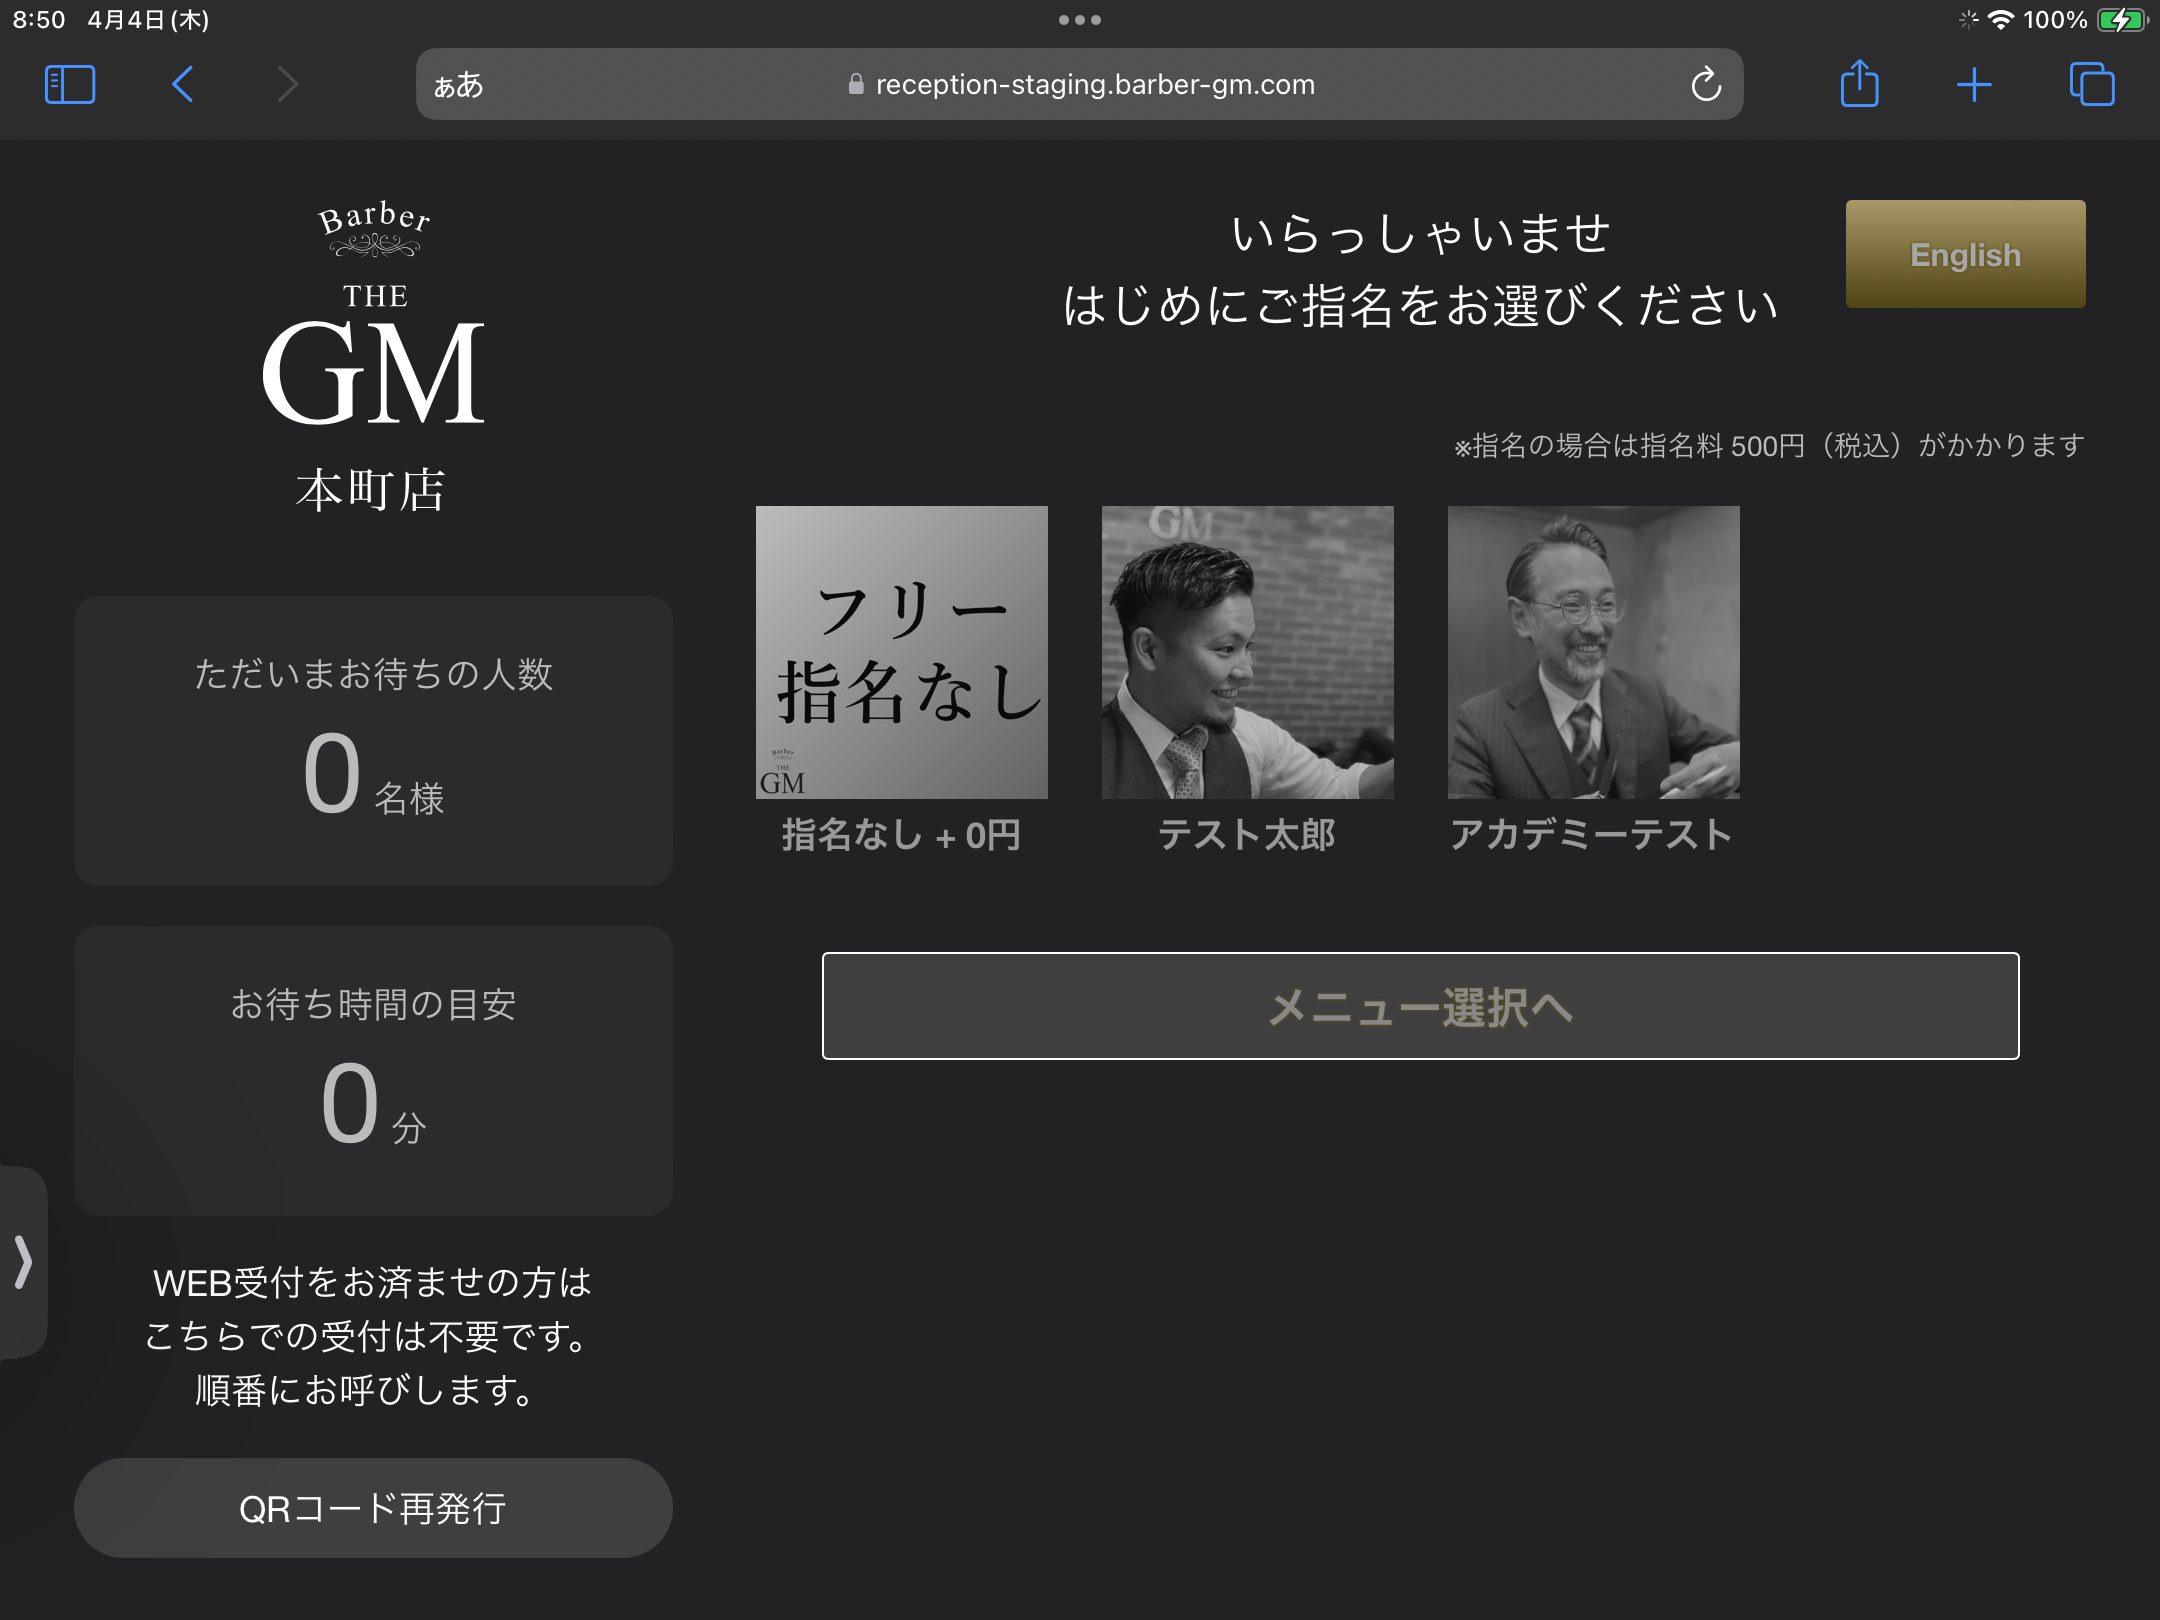Open the three-dot multitasking menu
The height and width of the screenshot is (1620, 2160).
1080,20
